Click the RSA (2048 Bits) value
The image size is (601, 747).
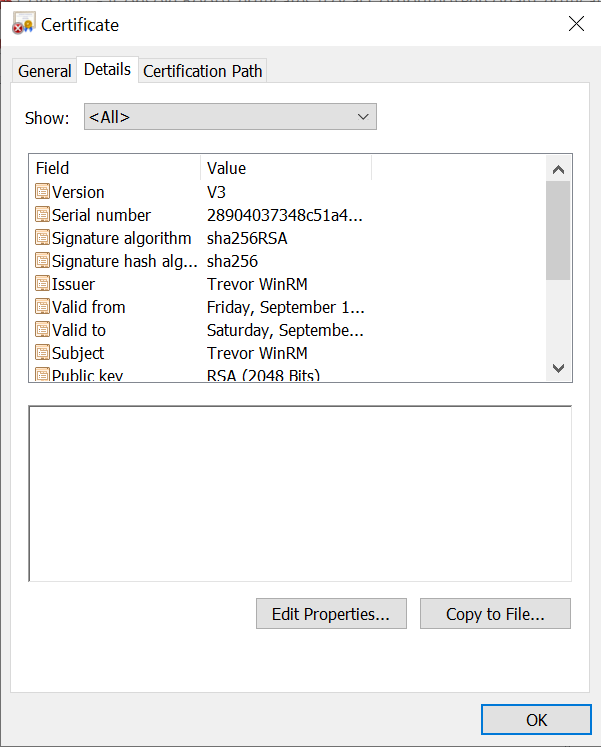(x=263, y=375)
